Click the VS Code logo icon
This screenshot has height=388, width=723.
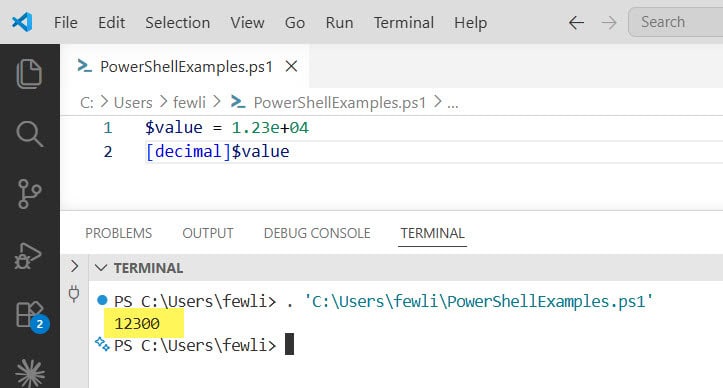click(22, 22)
